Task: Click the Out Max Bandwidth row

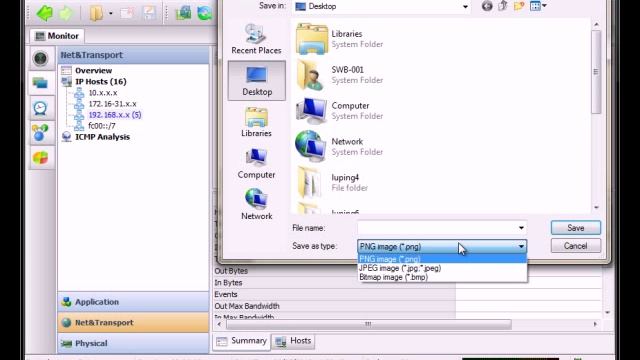Action: coord(335,306)
